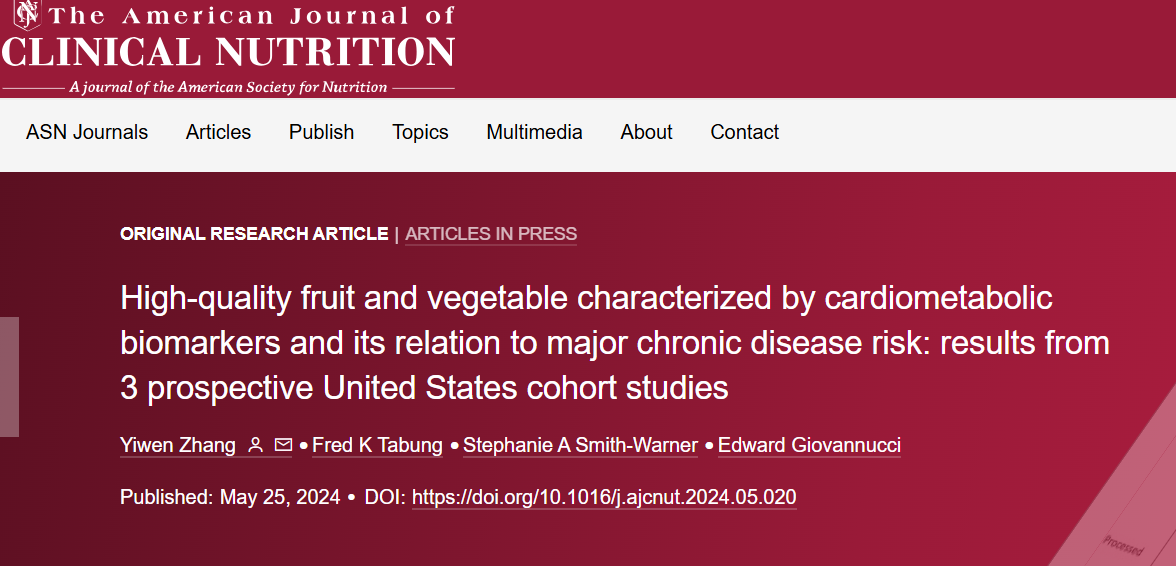Viewport: 1176px width, 566px height.
Task: Click the ASN crest logo icon
Action: click(x=26, y=16)
